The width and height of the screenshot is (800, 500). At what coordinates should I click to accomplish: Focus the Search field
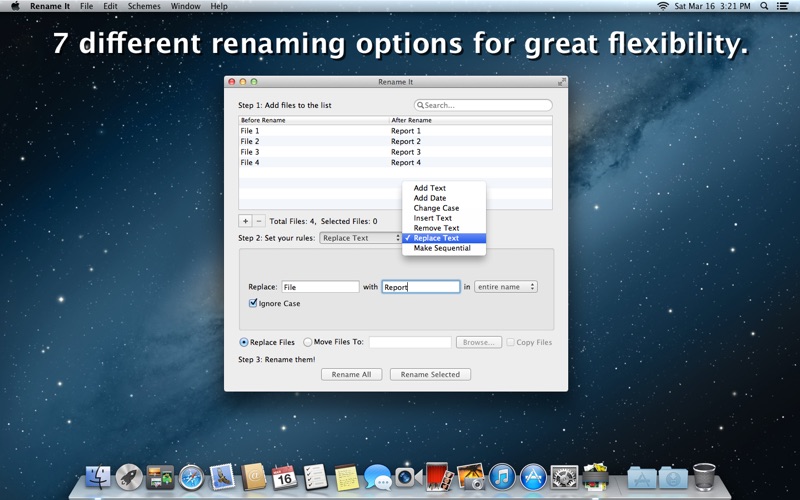483,105
